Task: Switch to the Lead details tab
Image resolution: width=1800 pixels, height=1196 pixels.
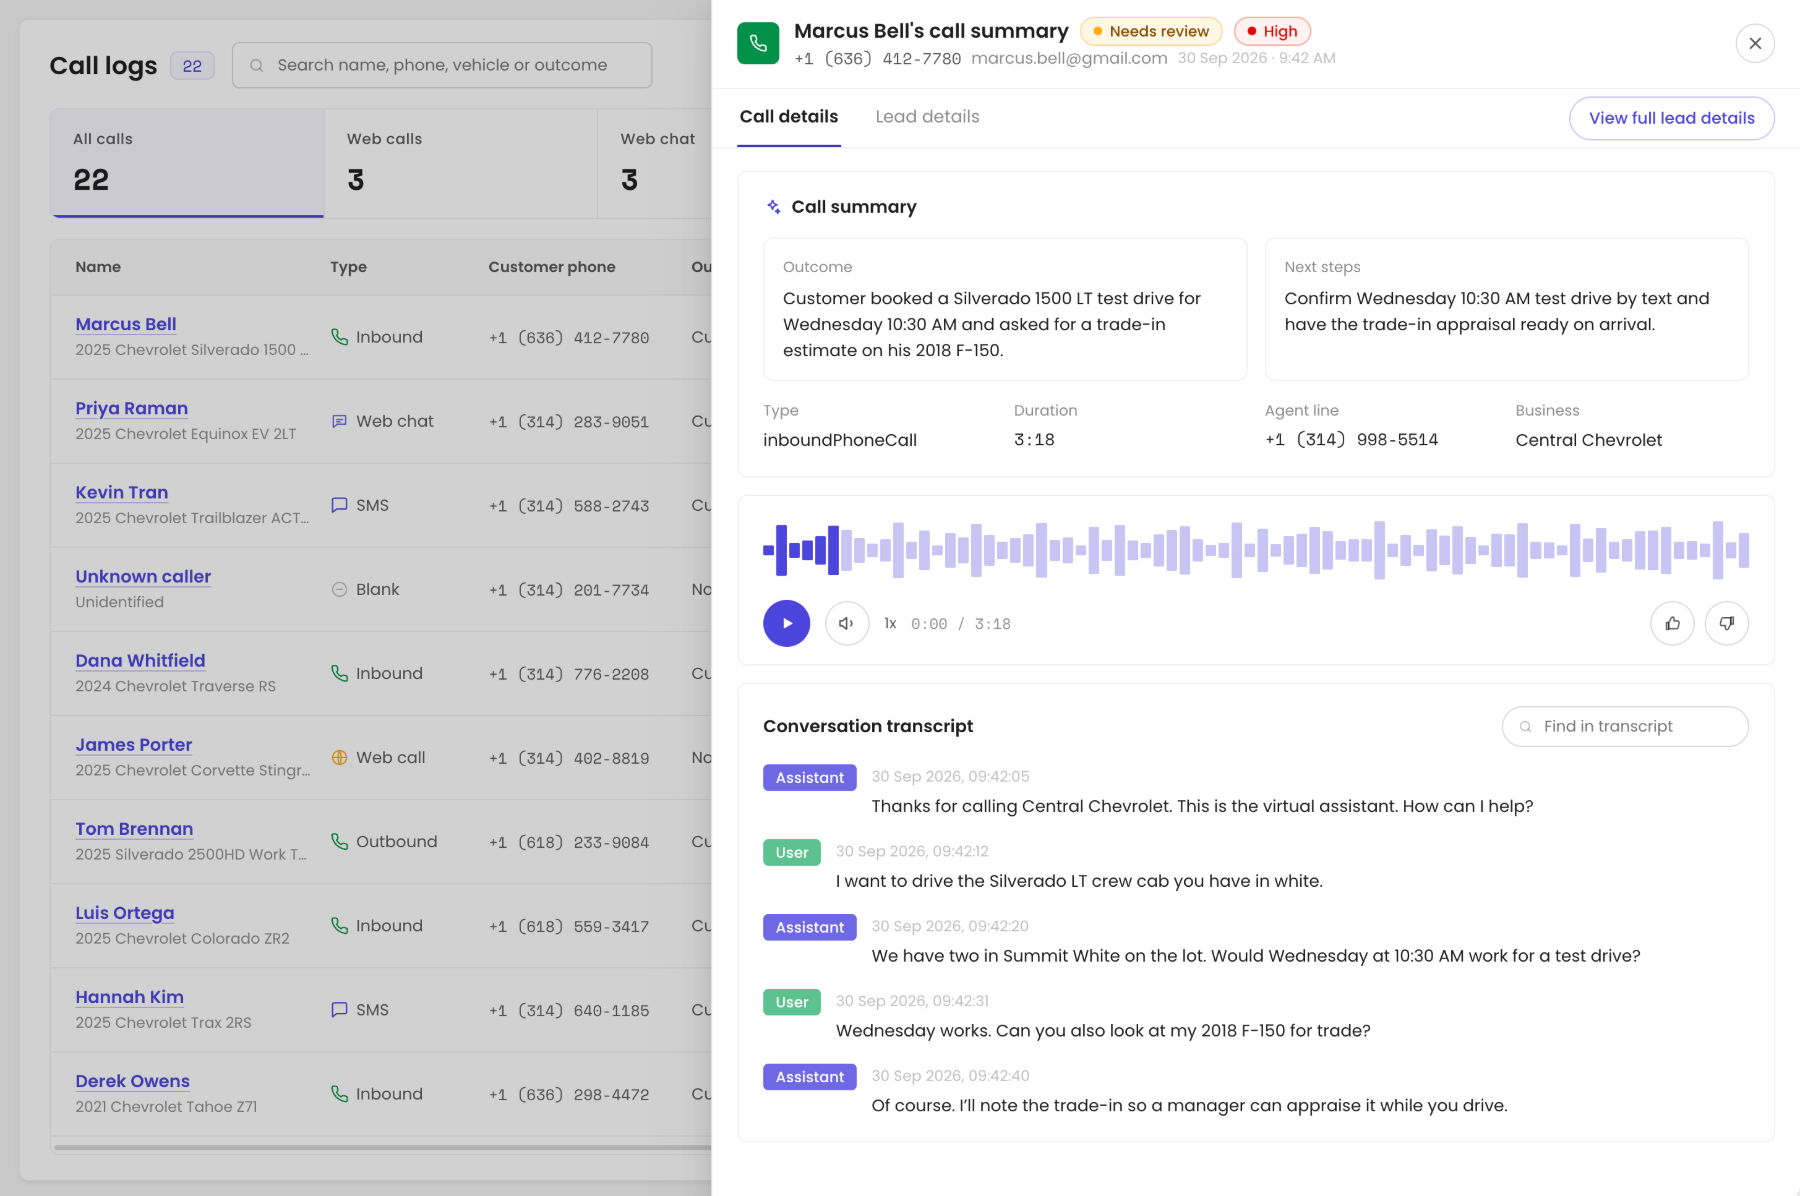Action: pyautogui.click(x=927, y=117)
